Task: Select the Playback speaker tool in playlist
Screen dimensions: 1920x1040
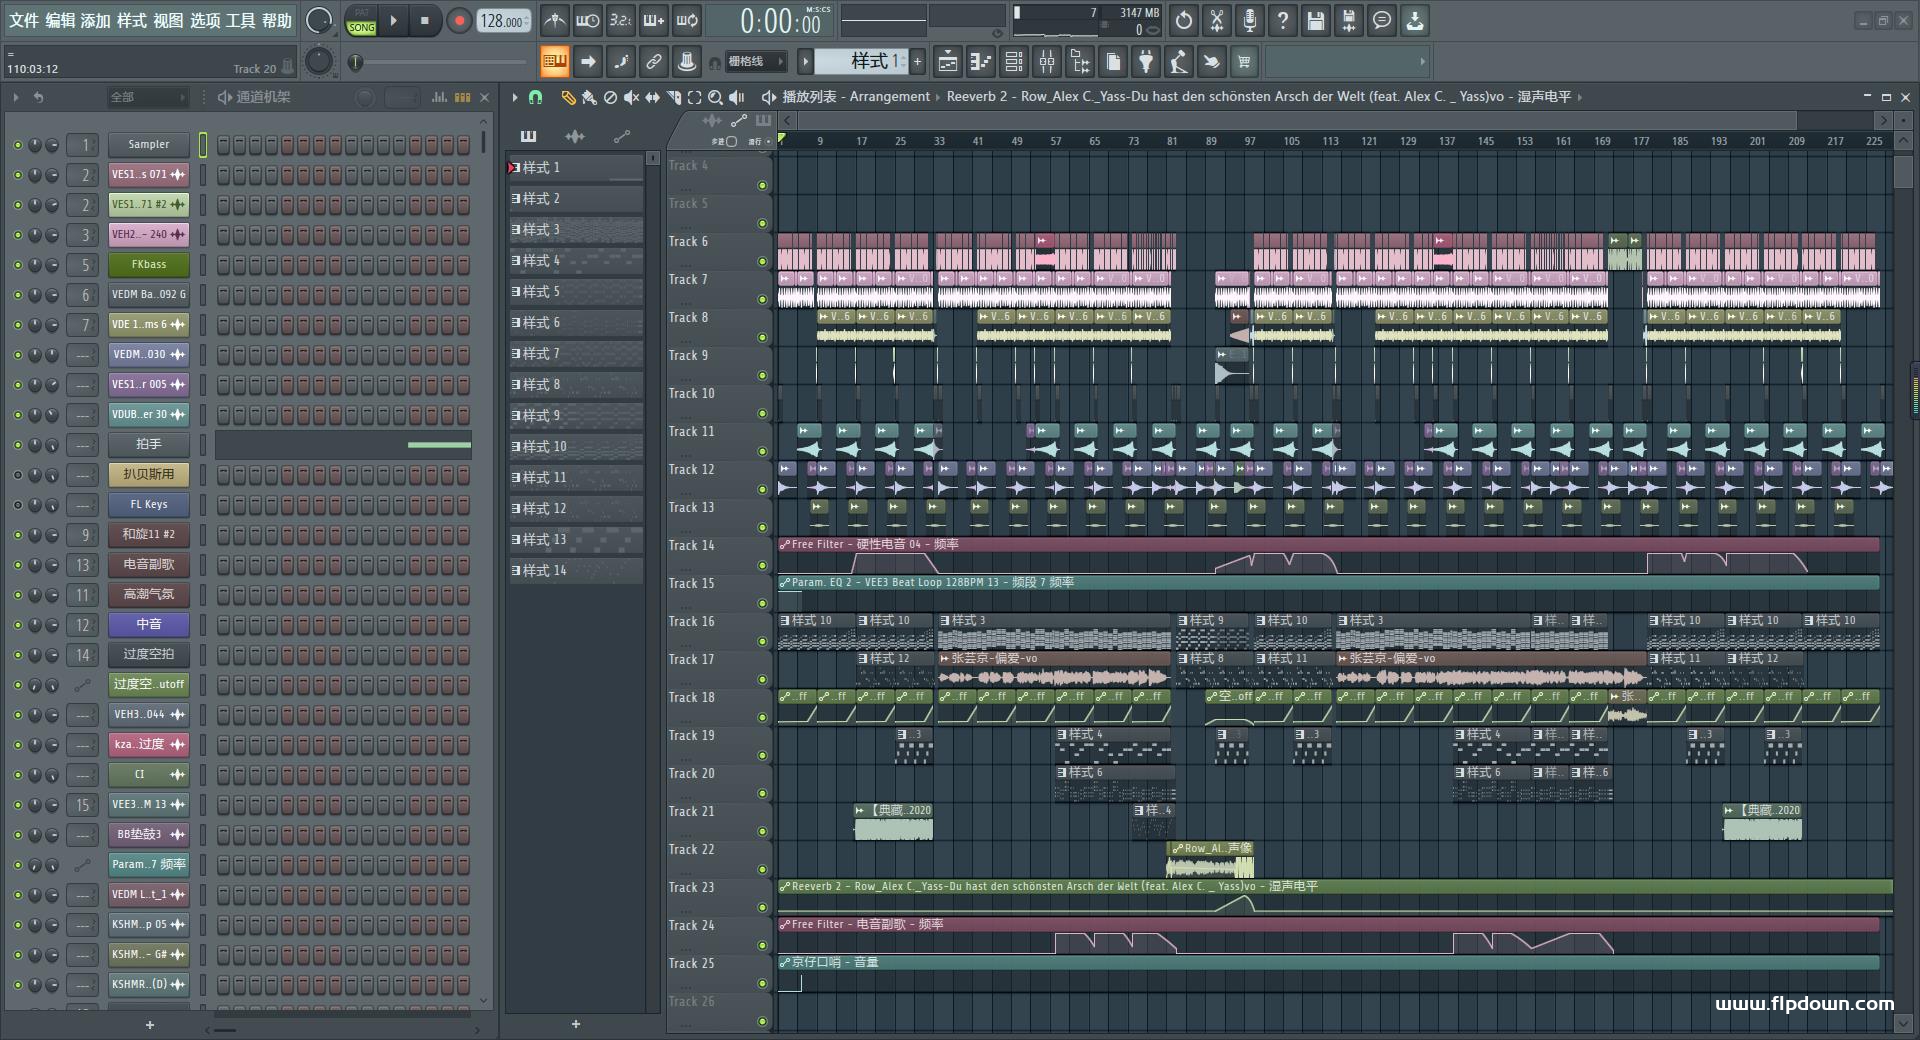Action: click(x=737, y=97)
